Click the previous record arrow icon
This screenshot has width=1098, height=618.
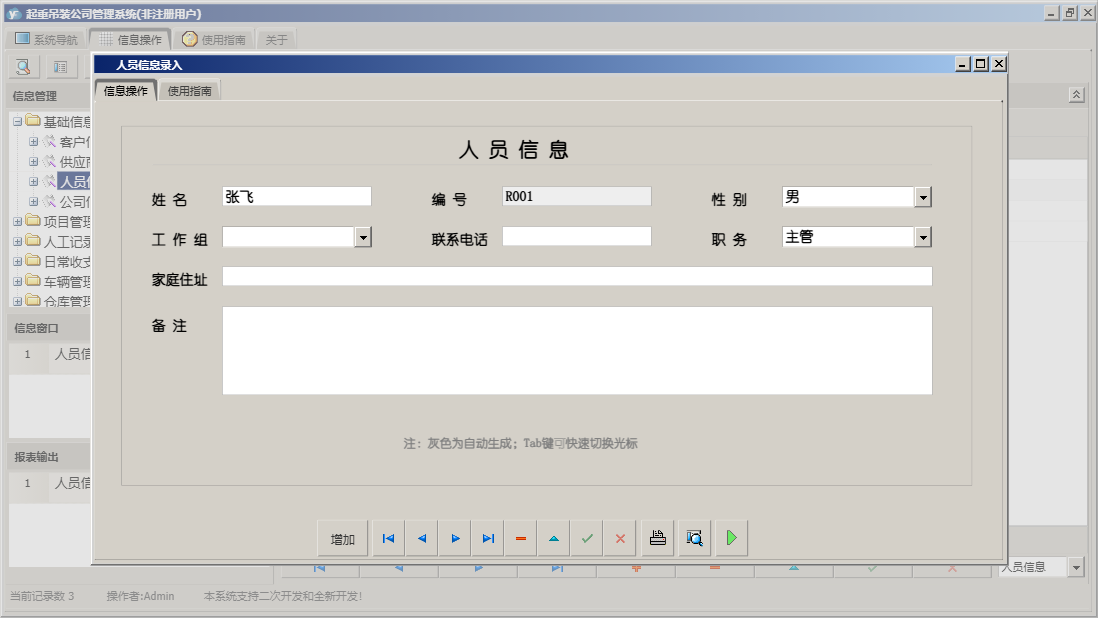(421, 538)
